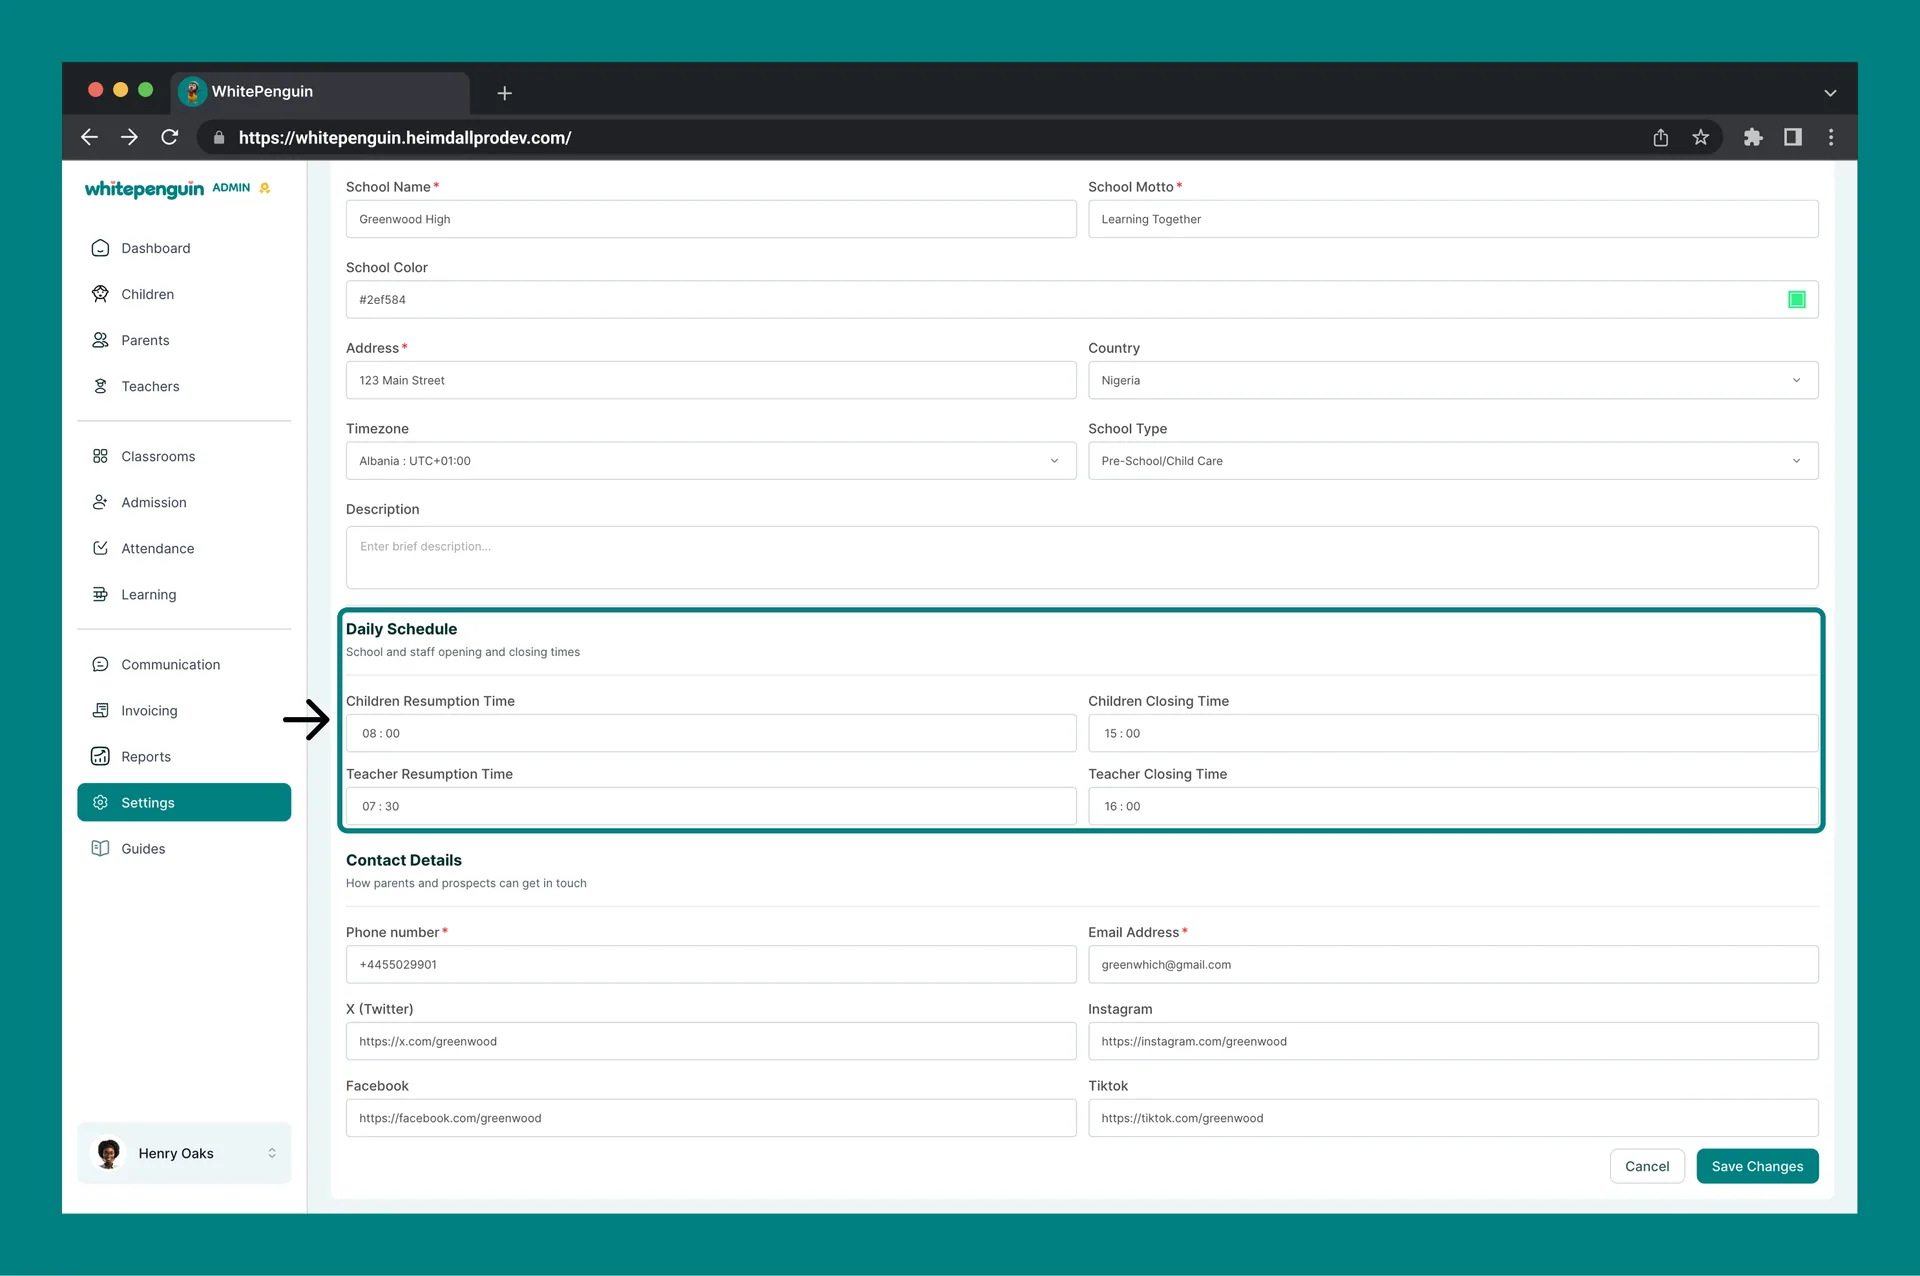1920x1276 pixels.
Task: Click the Reports chart icon
Action: coord(100,756)
